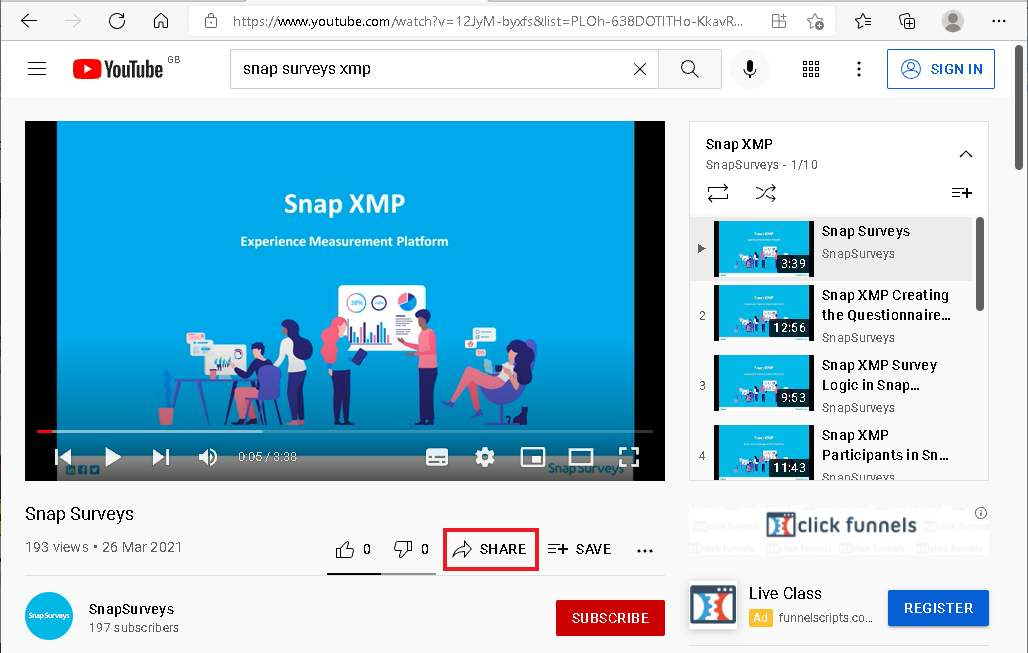Open the SnapSurveys channel name link
This screenshot has height=653, width=1028.
coord(131,609)
